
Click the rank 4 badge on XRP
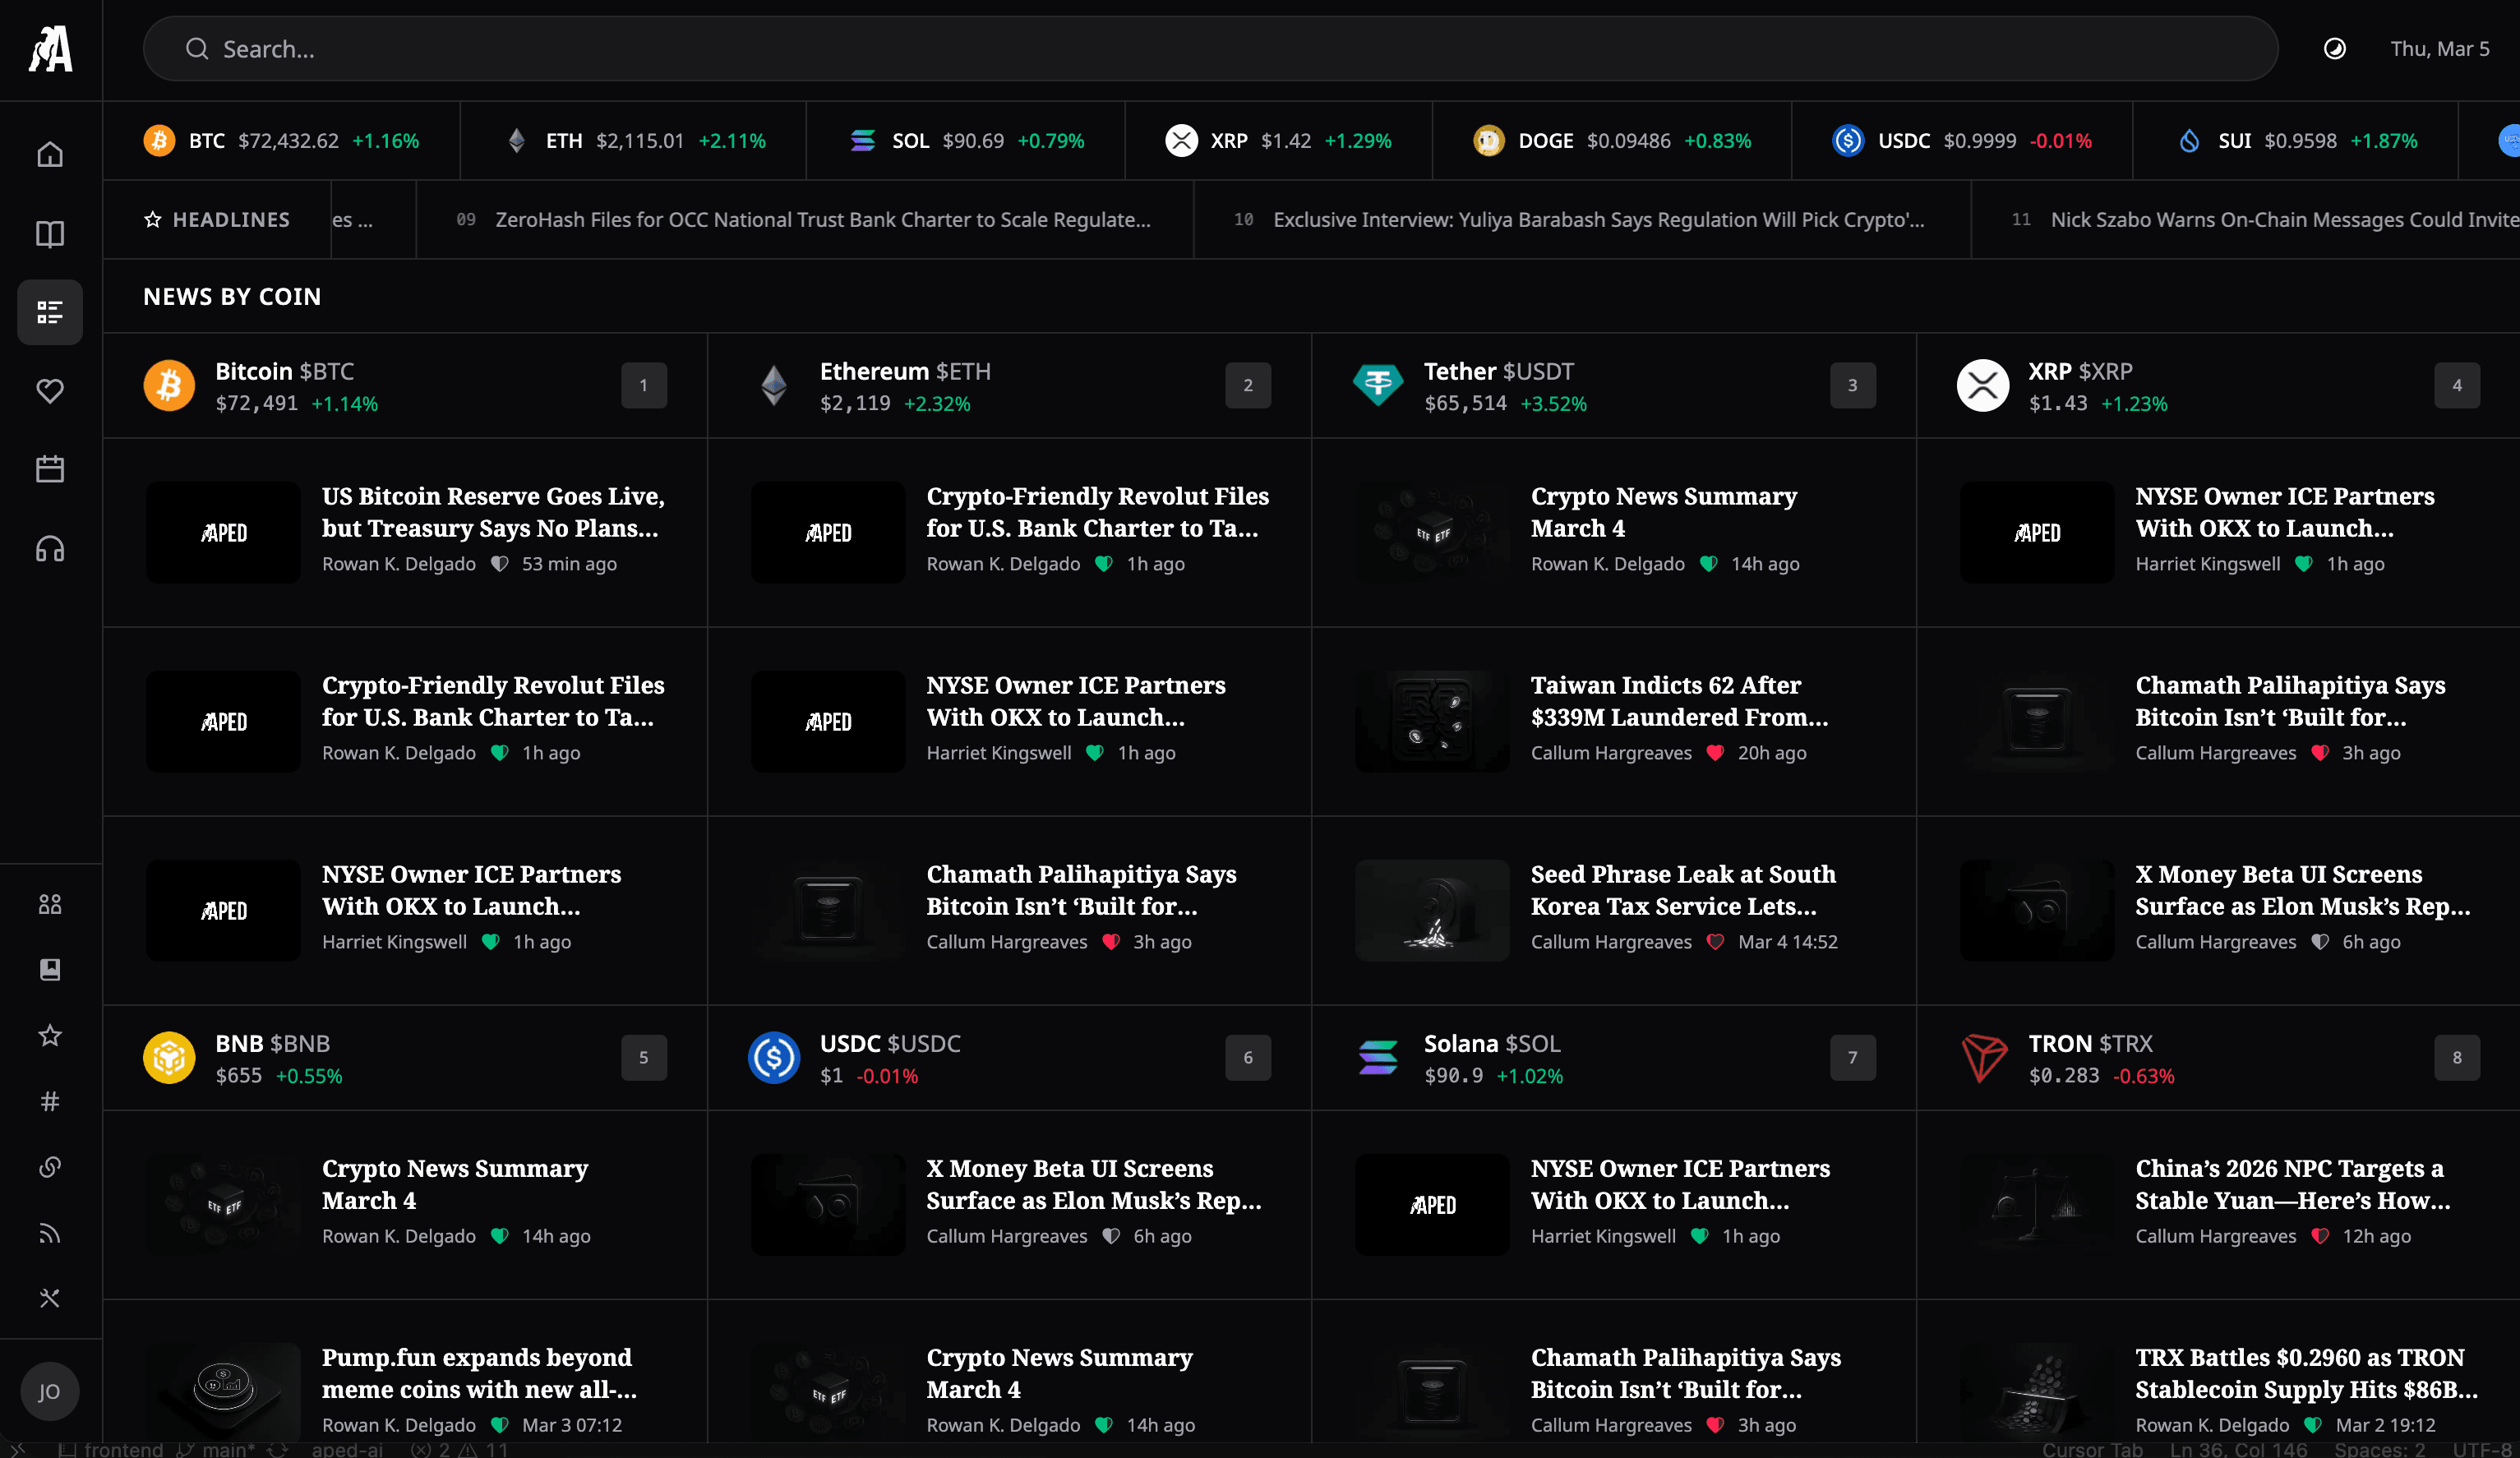(2456, 385)
